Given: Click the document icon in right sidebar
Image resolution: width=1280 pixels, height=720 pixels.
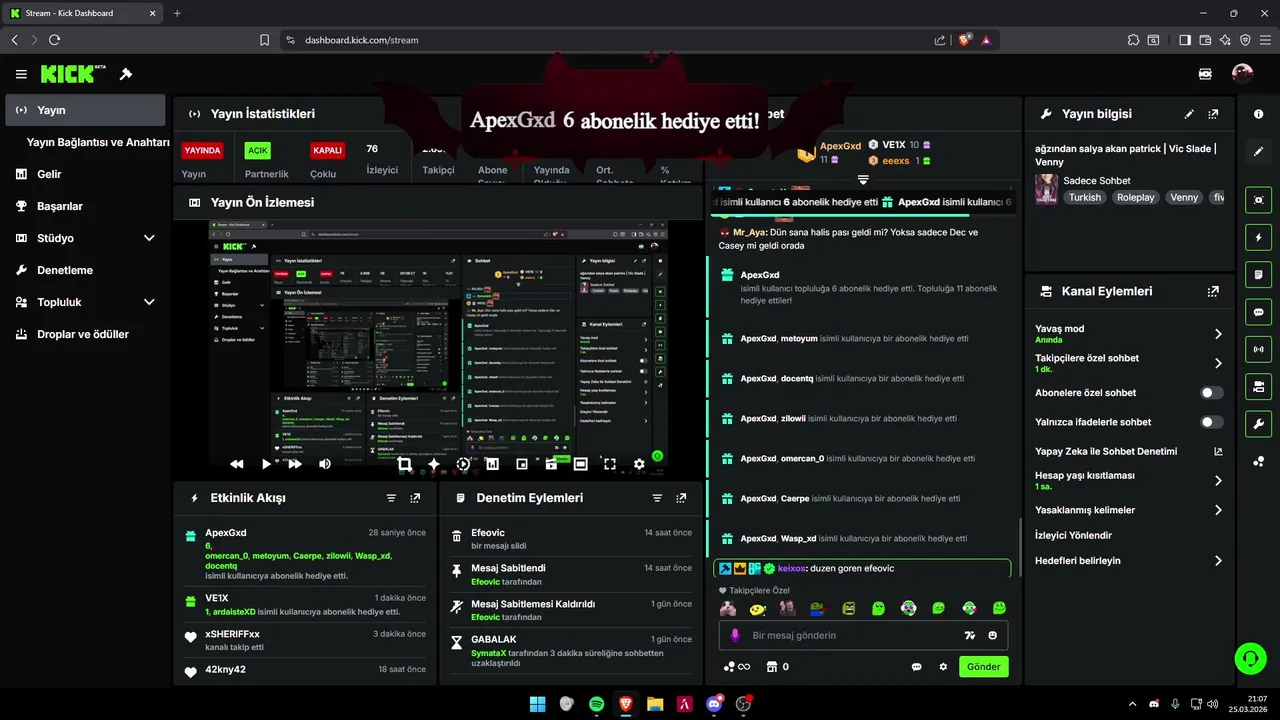Looking at the screenshot, I should (x=1258, y=274).
